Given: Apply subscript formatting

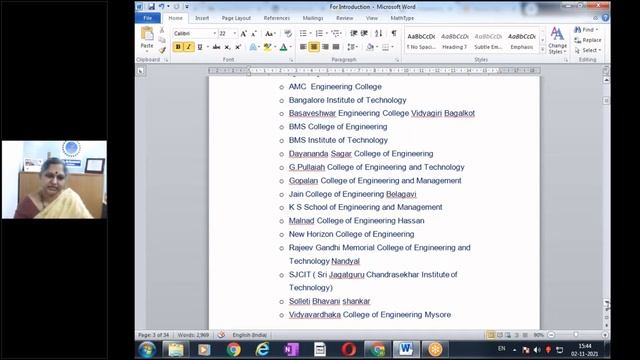Looking at the screenshot, I should [x=227, y=47].
